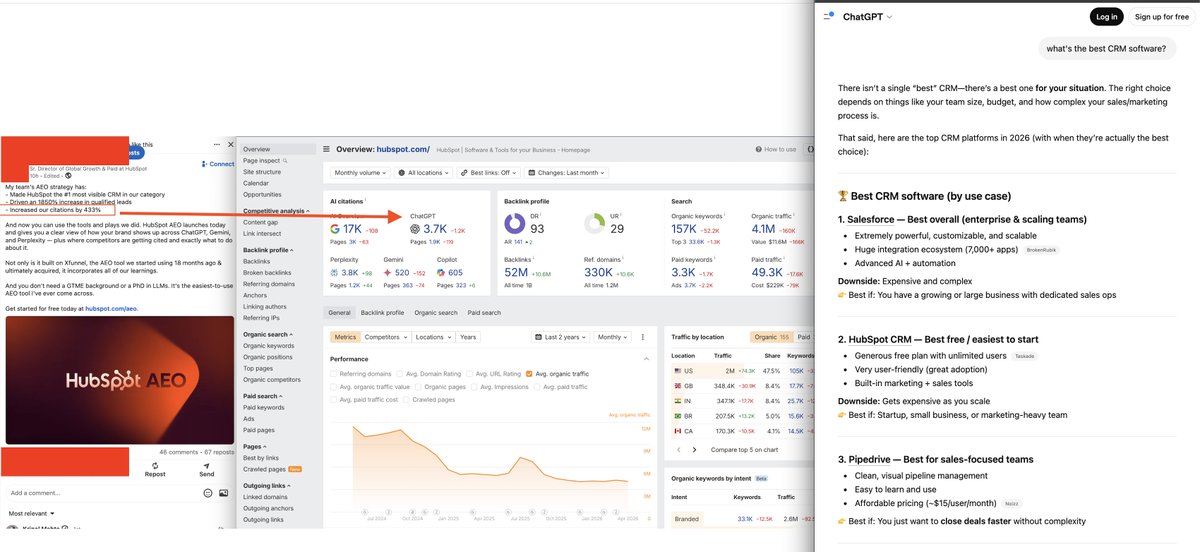Viewport: 1200px width, 552px height.
Task: Switch to the Paid search tab
Action: pyautogui.click(x=484, y=313)
